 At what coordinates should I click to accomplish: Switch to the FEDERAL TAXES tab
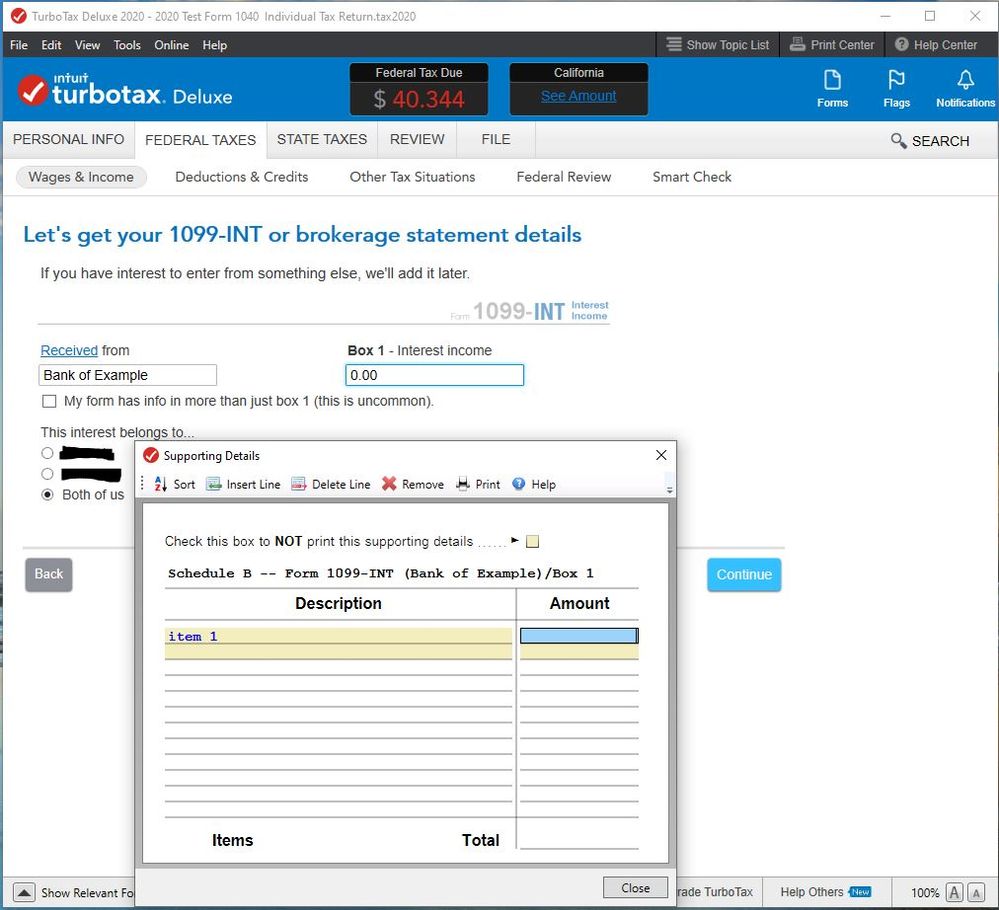[200, 140]
